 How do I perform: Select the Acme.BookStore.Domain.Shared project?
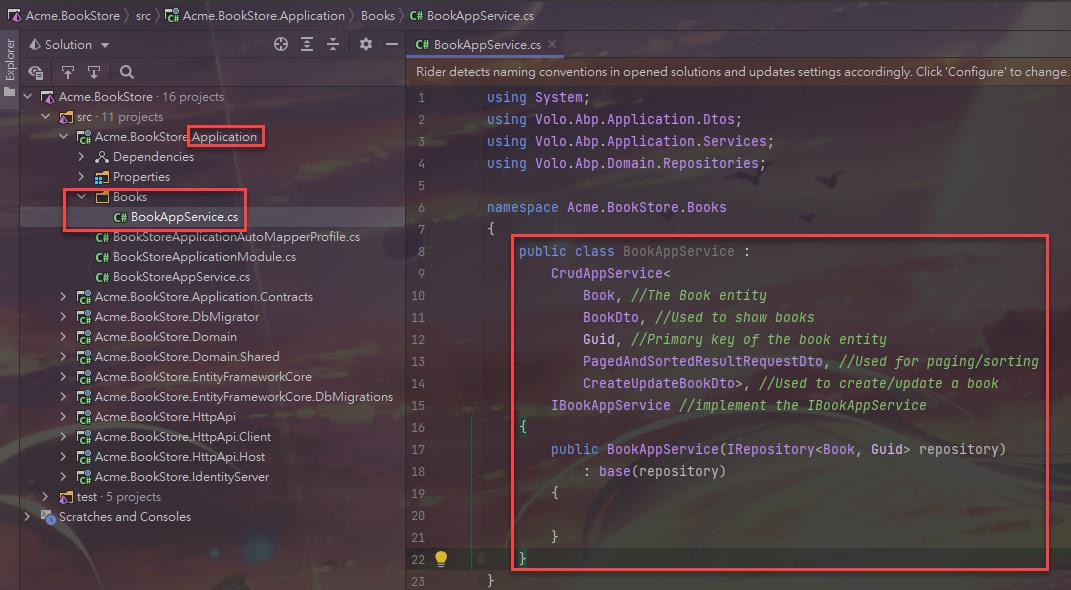[x=187, y=357]
